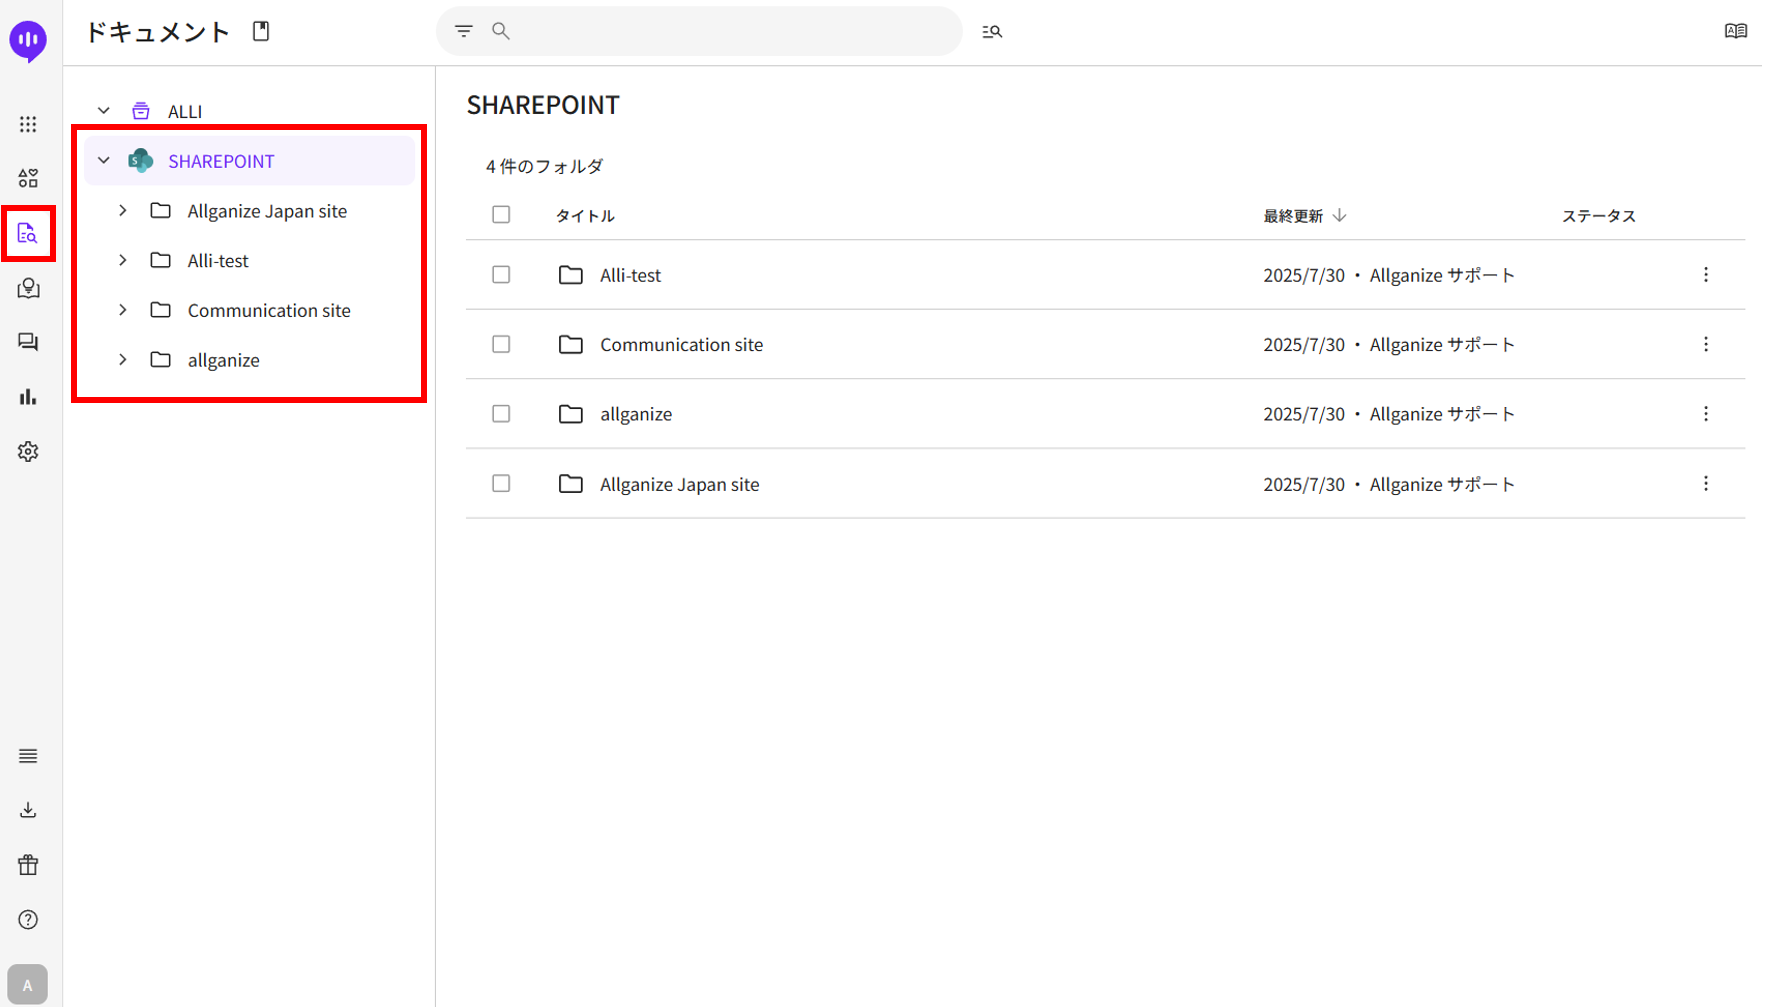The width and height of the screenshot is (1769, 1007).
Task: Click the analytics bar chart sidebar icon
Action: (x=28, y=397)
